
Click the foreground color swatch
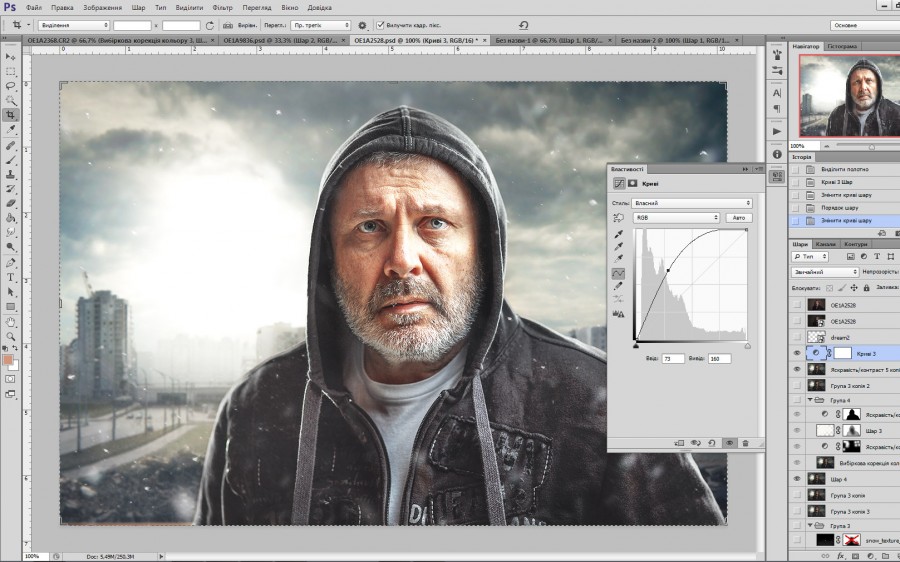pyautogui.click(x=8, y=360)
